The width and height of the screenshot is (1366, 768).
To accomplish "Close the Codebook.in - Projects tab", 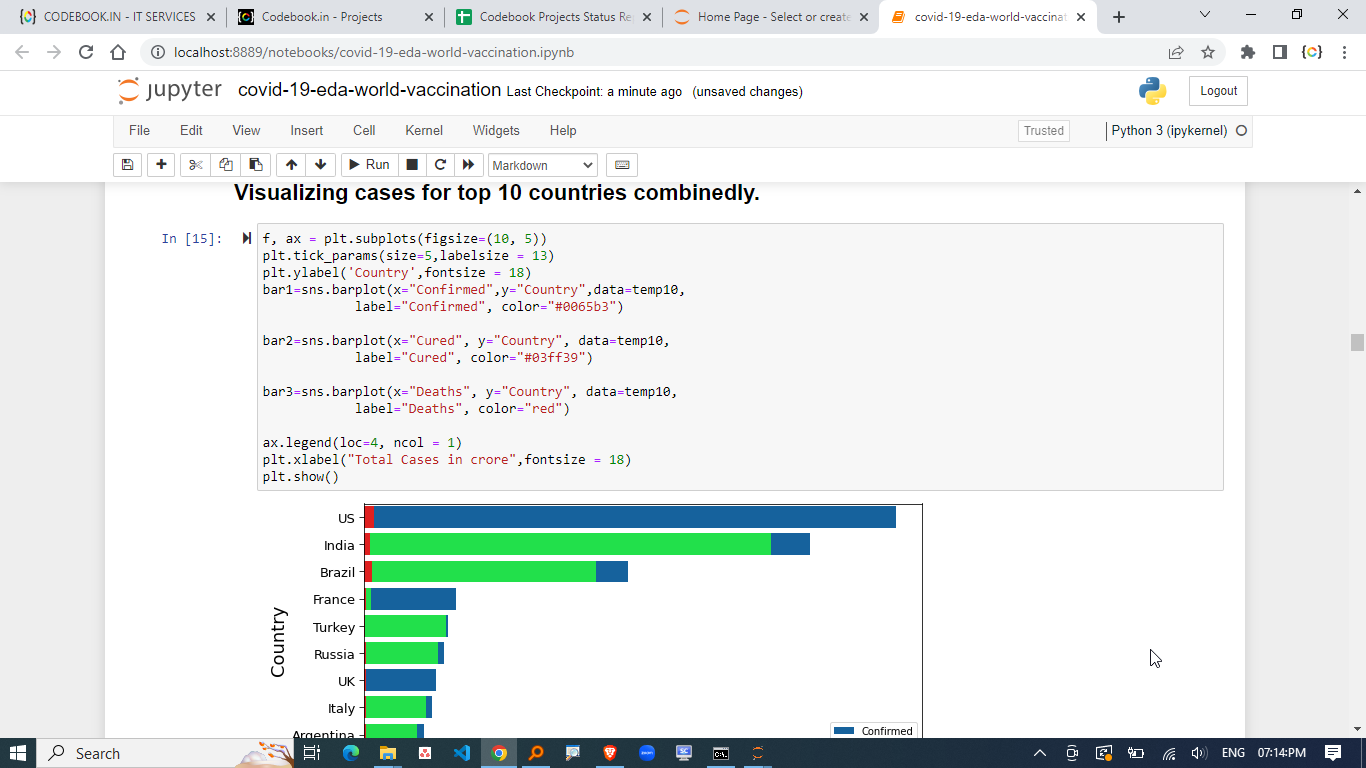I will click(429, 17).
